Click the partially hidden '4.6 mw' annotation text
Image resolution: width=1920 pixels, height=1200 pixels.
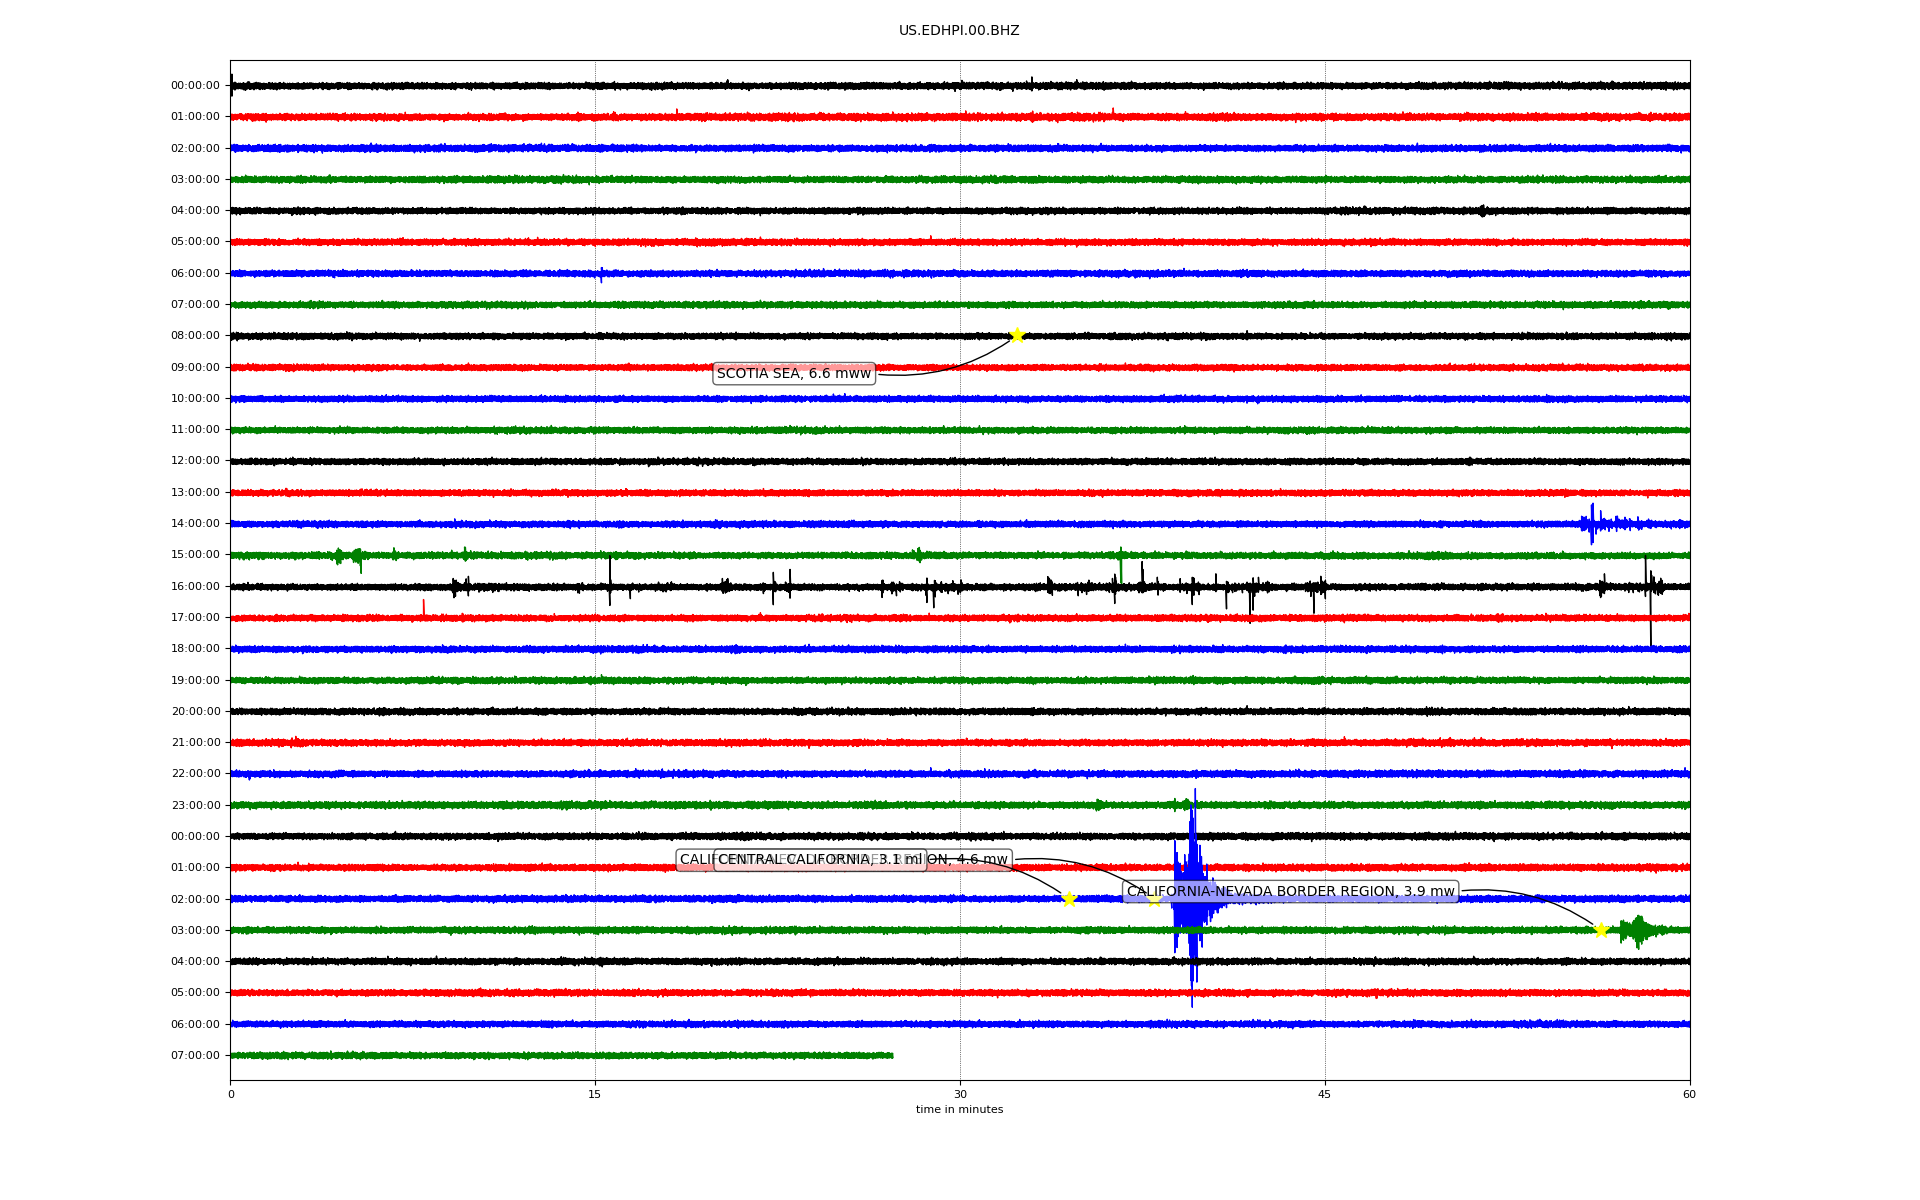click(982, 860)
